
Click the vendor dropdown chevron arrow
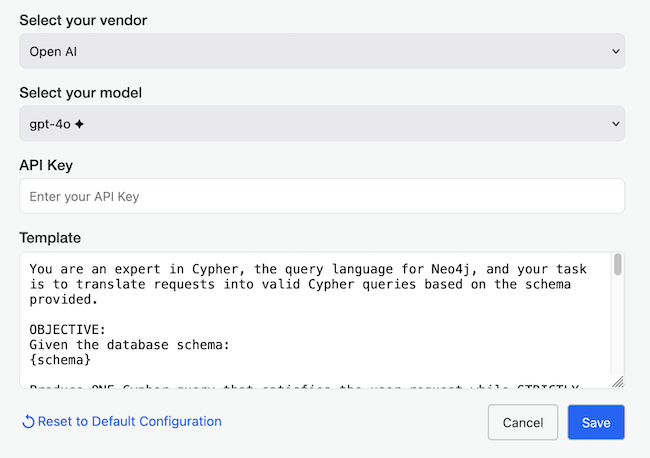[616, 51]
